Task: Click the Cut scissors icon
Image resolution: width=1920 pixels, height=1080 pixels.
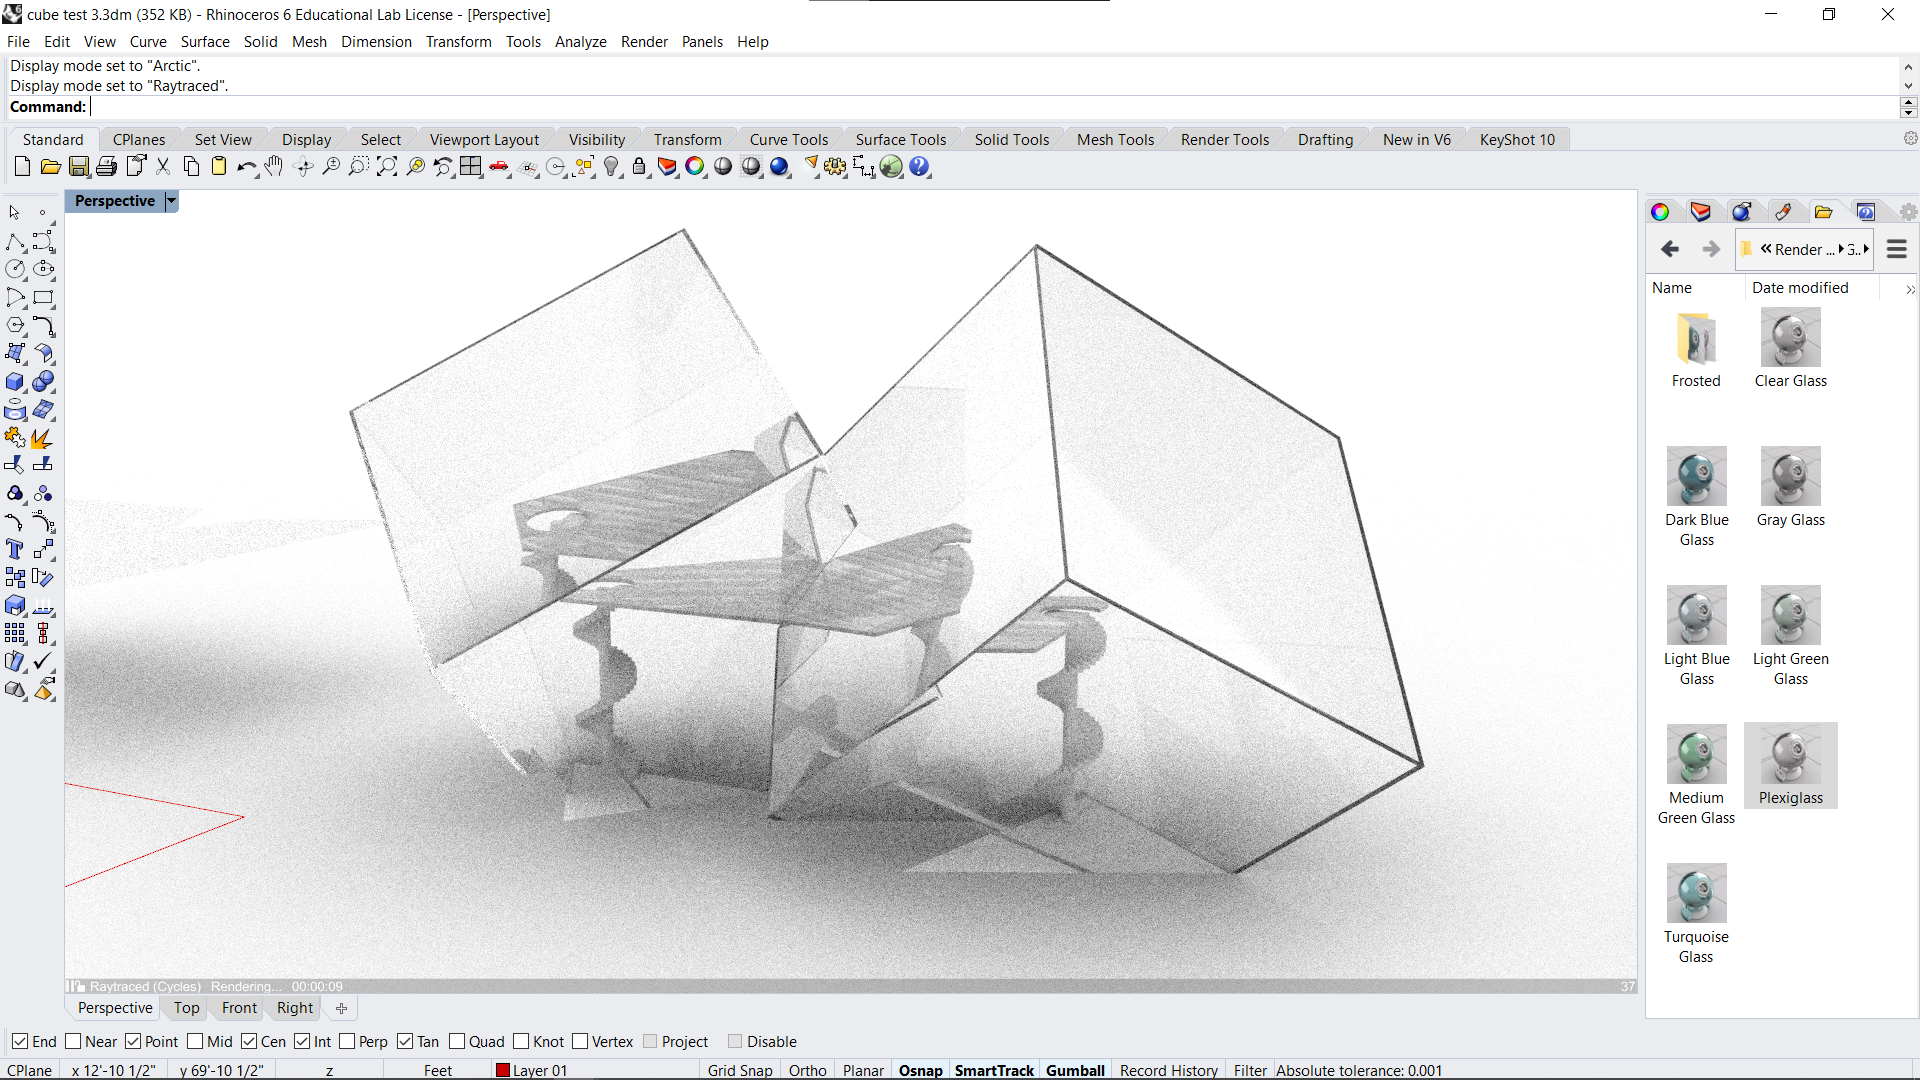Action: tap(163, 167)
